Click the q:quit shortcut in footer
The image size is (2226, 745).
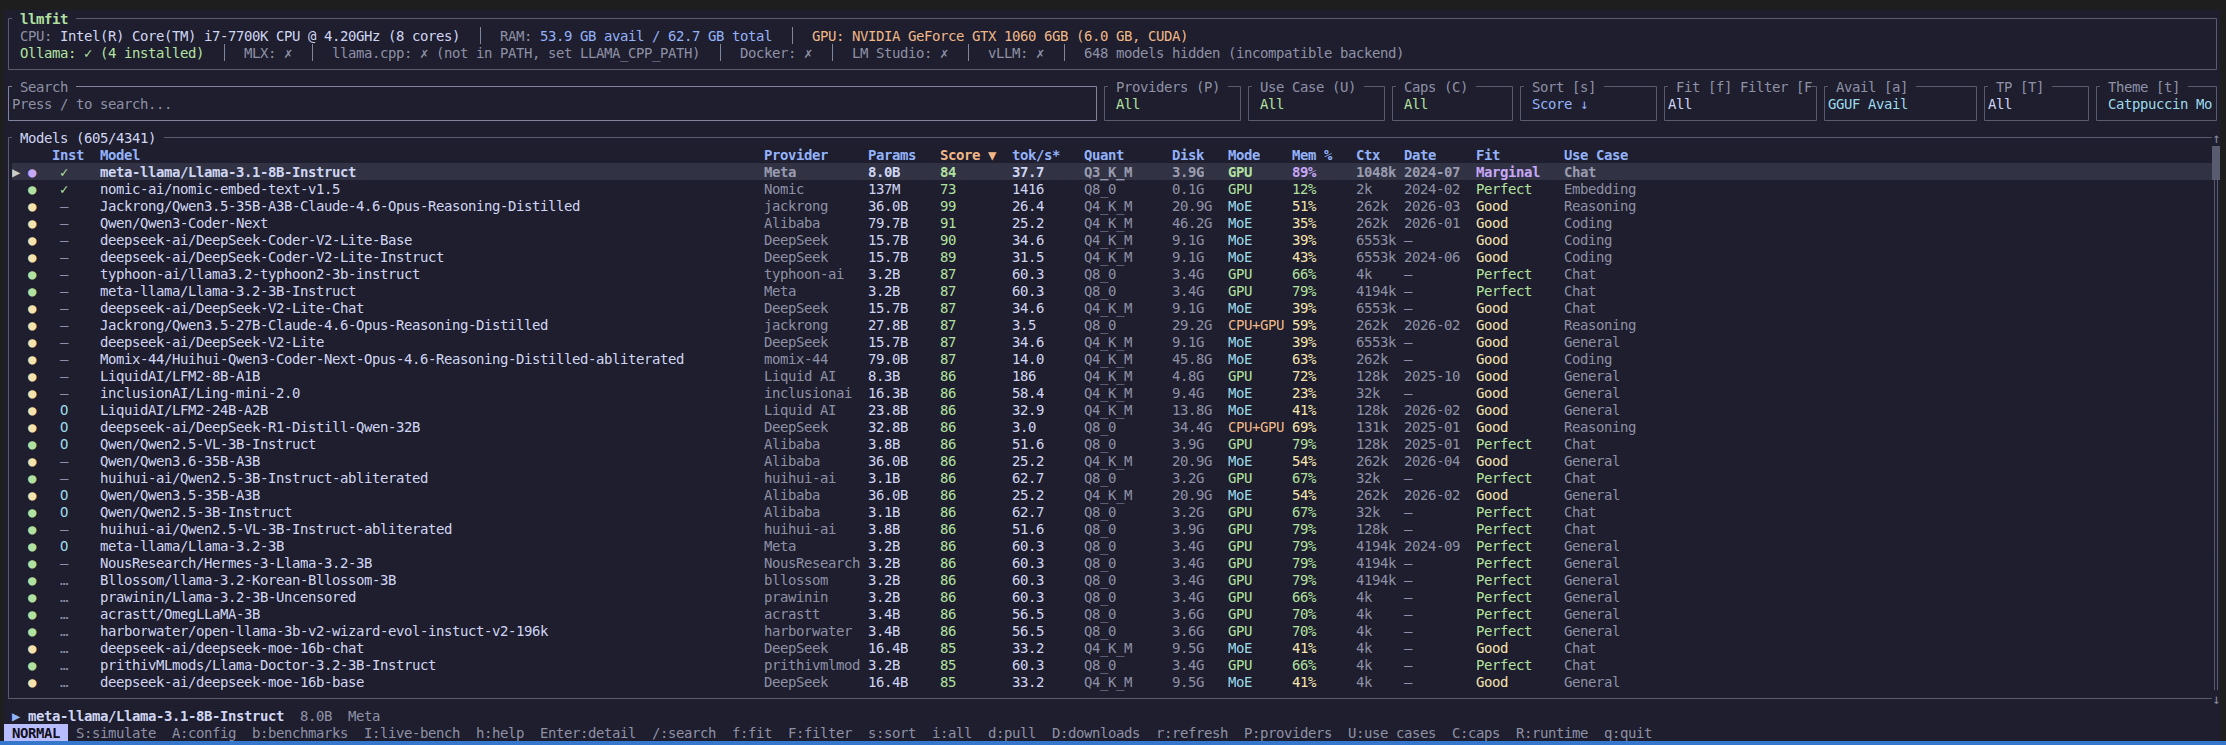point(1628,733)
